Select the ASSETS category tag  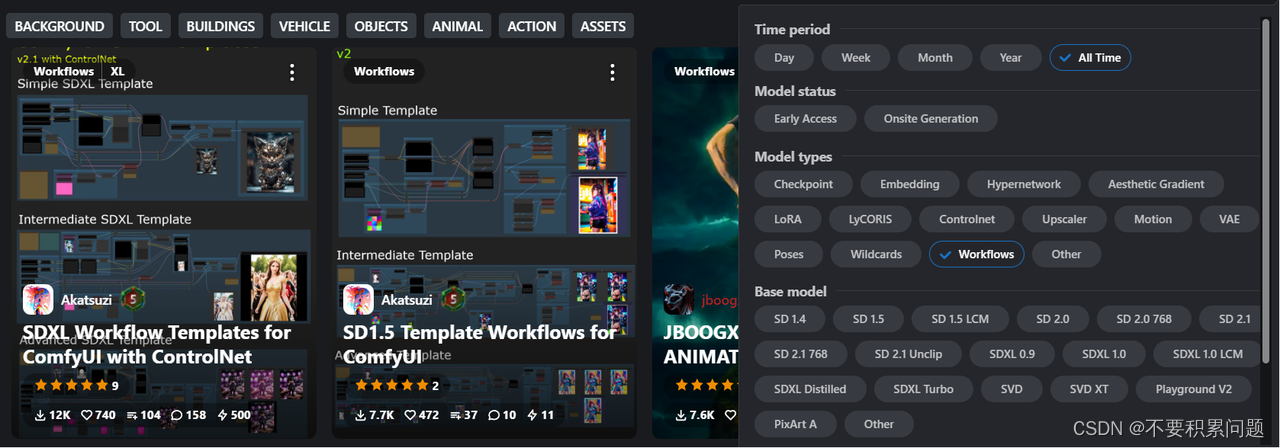tap(603, 26)
